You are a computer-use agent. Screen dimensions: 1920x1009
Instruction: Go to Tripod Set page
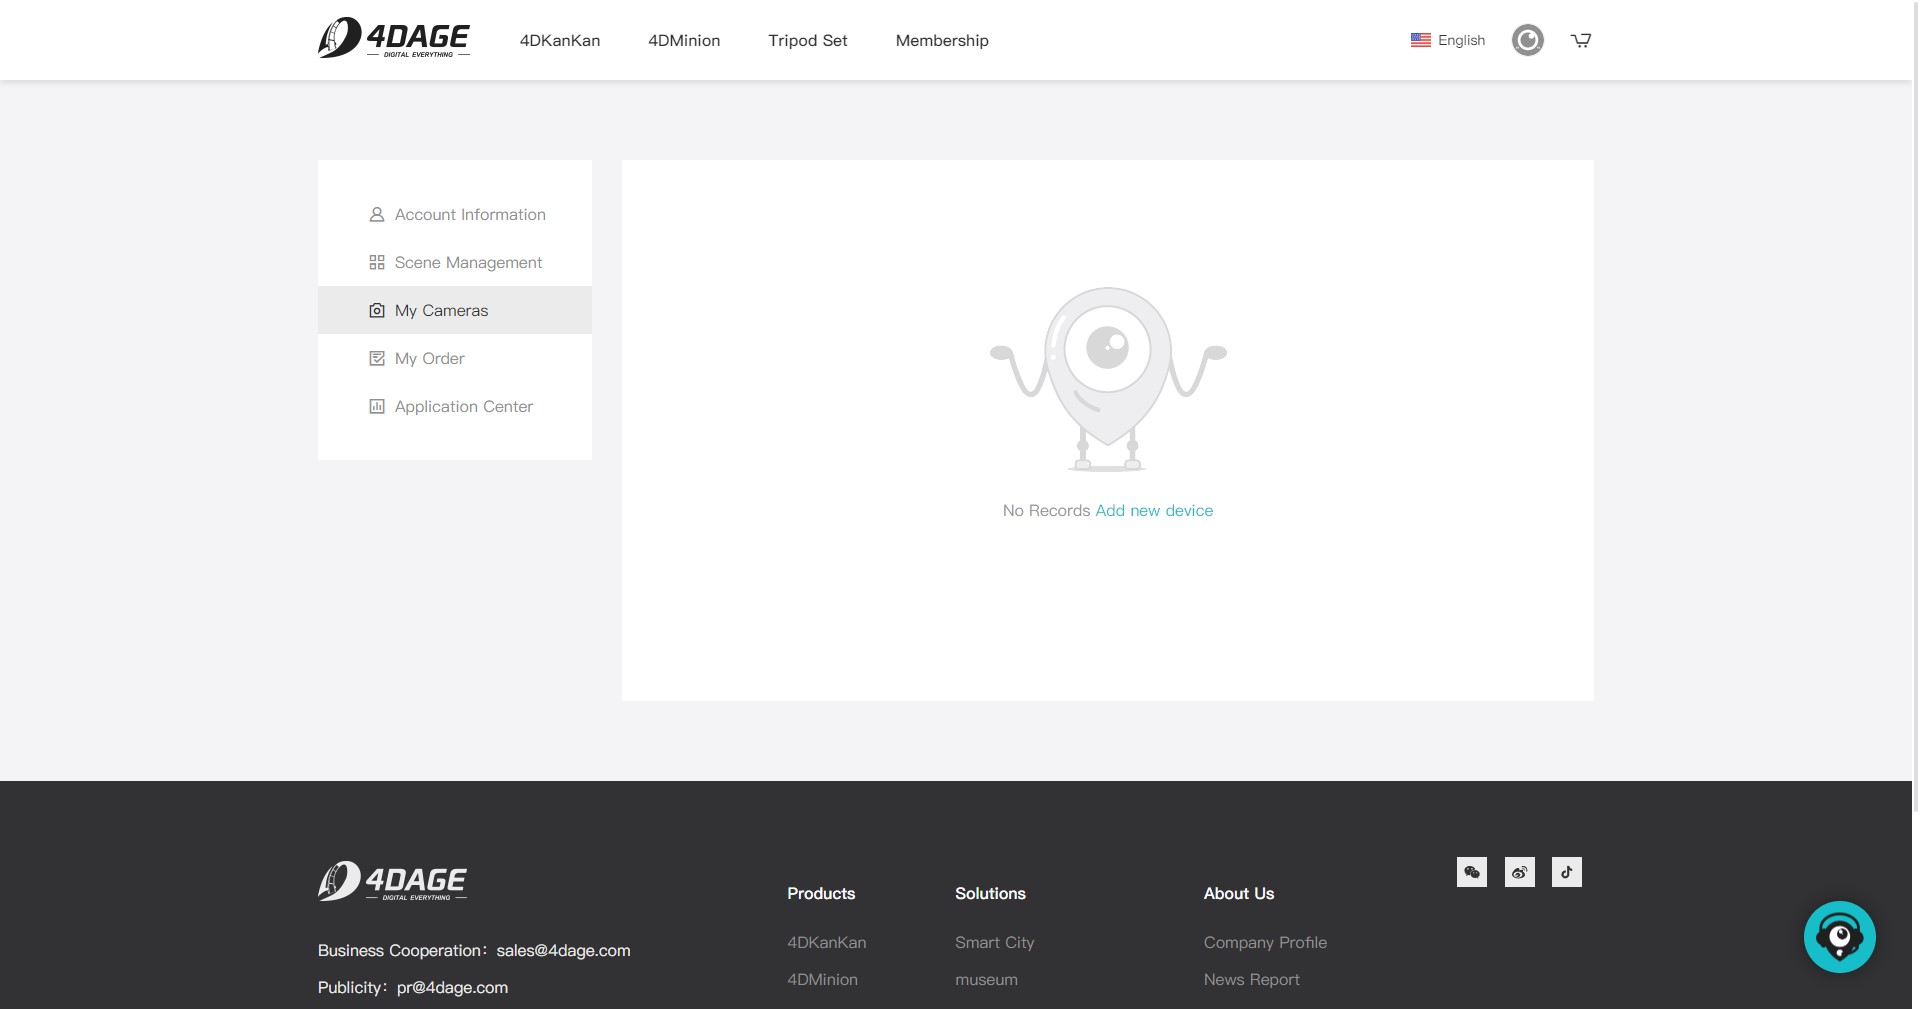point(807,41)
